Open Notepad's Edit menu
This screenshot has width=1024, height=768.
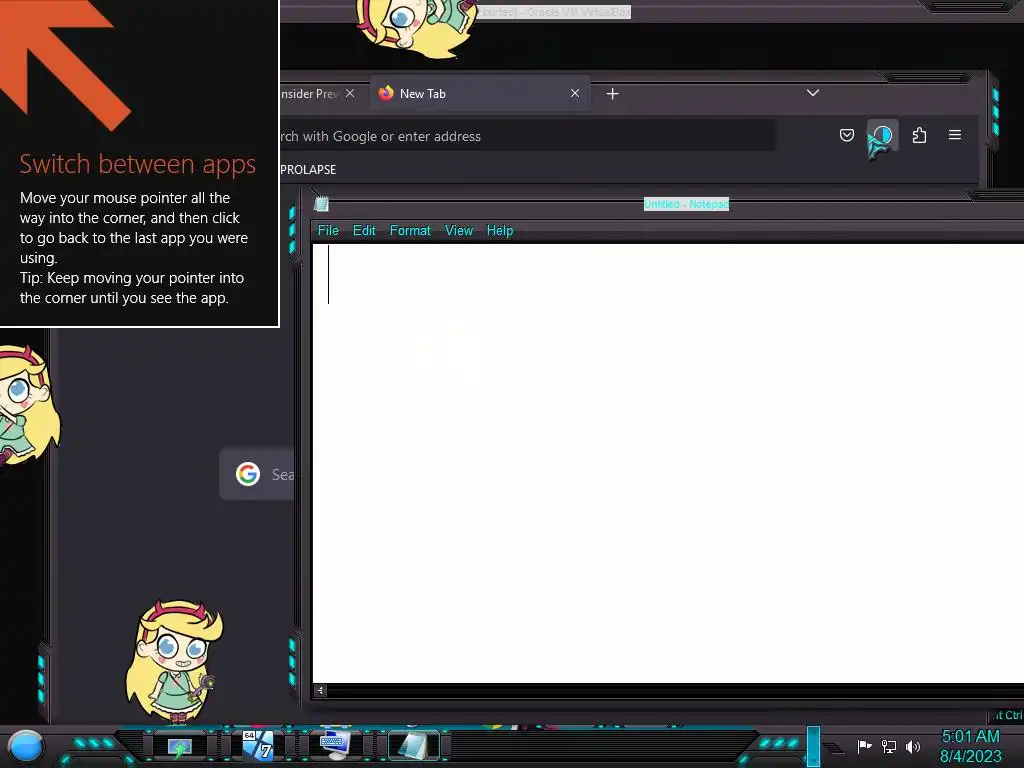(364, 231)
